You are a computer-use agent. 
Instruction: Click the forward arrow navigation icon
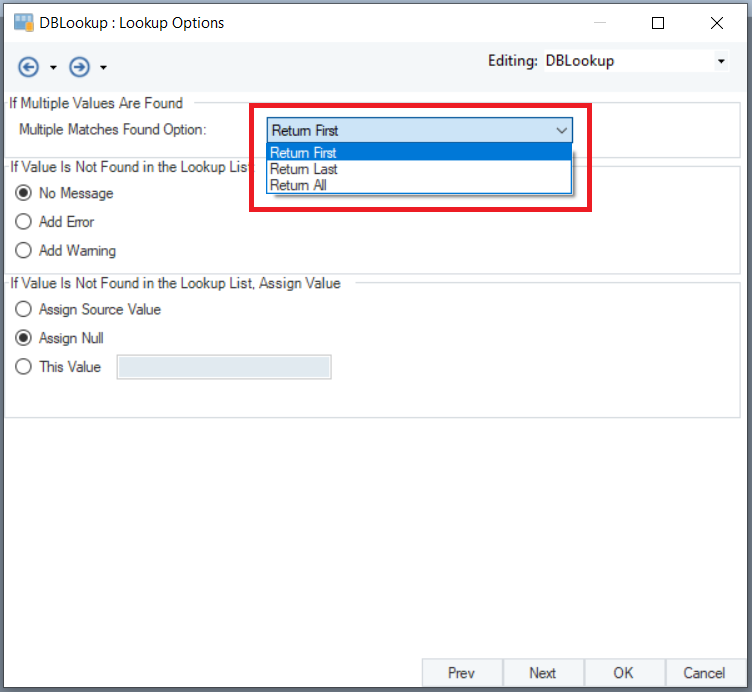pos(79,67)
